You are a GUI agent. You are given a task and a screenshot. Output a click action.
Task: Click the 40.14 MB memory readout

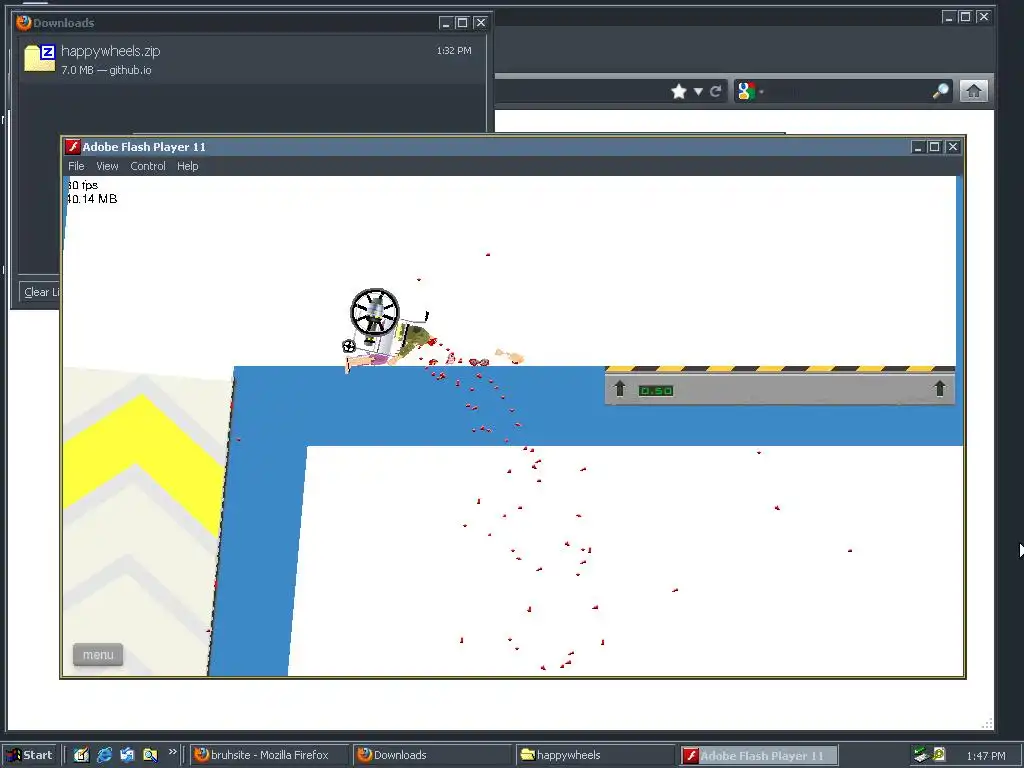[x=91, y=199]
